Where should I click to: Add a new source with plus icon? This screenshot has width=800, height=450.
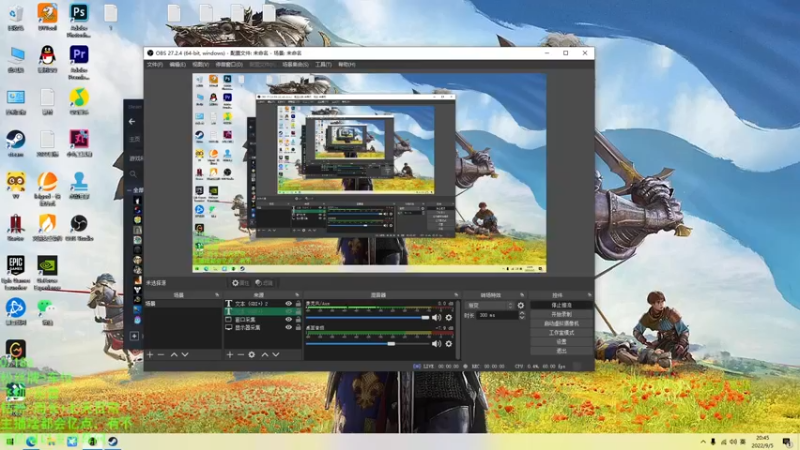230,355
